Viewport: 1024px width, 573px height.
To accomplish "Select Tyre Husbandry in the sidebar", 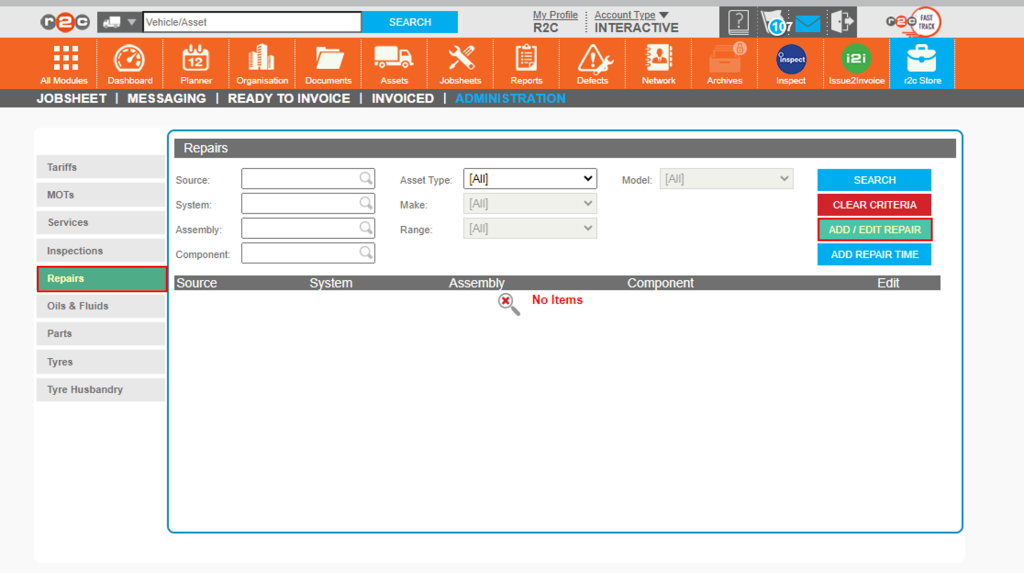I will 101,389.
